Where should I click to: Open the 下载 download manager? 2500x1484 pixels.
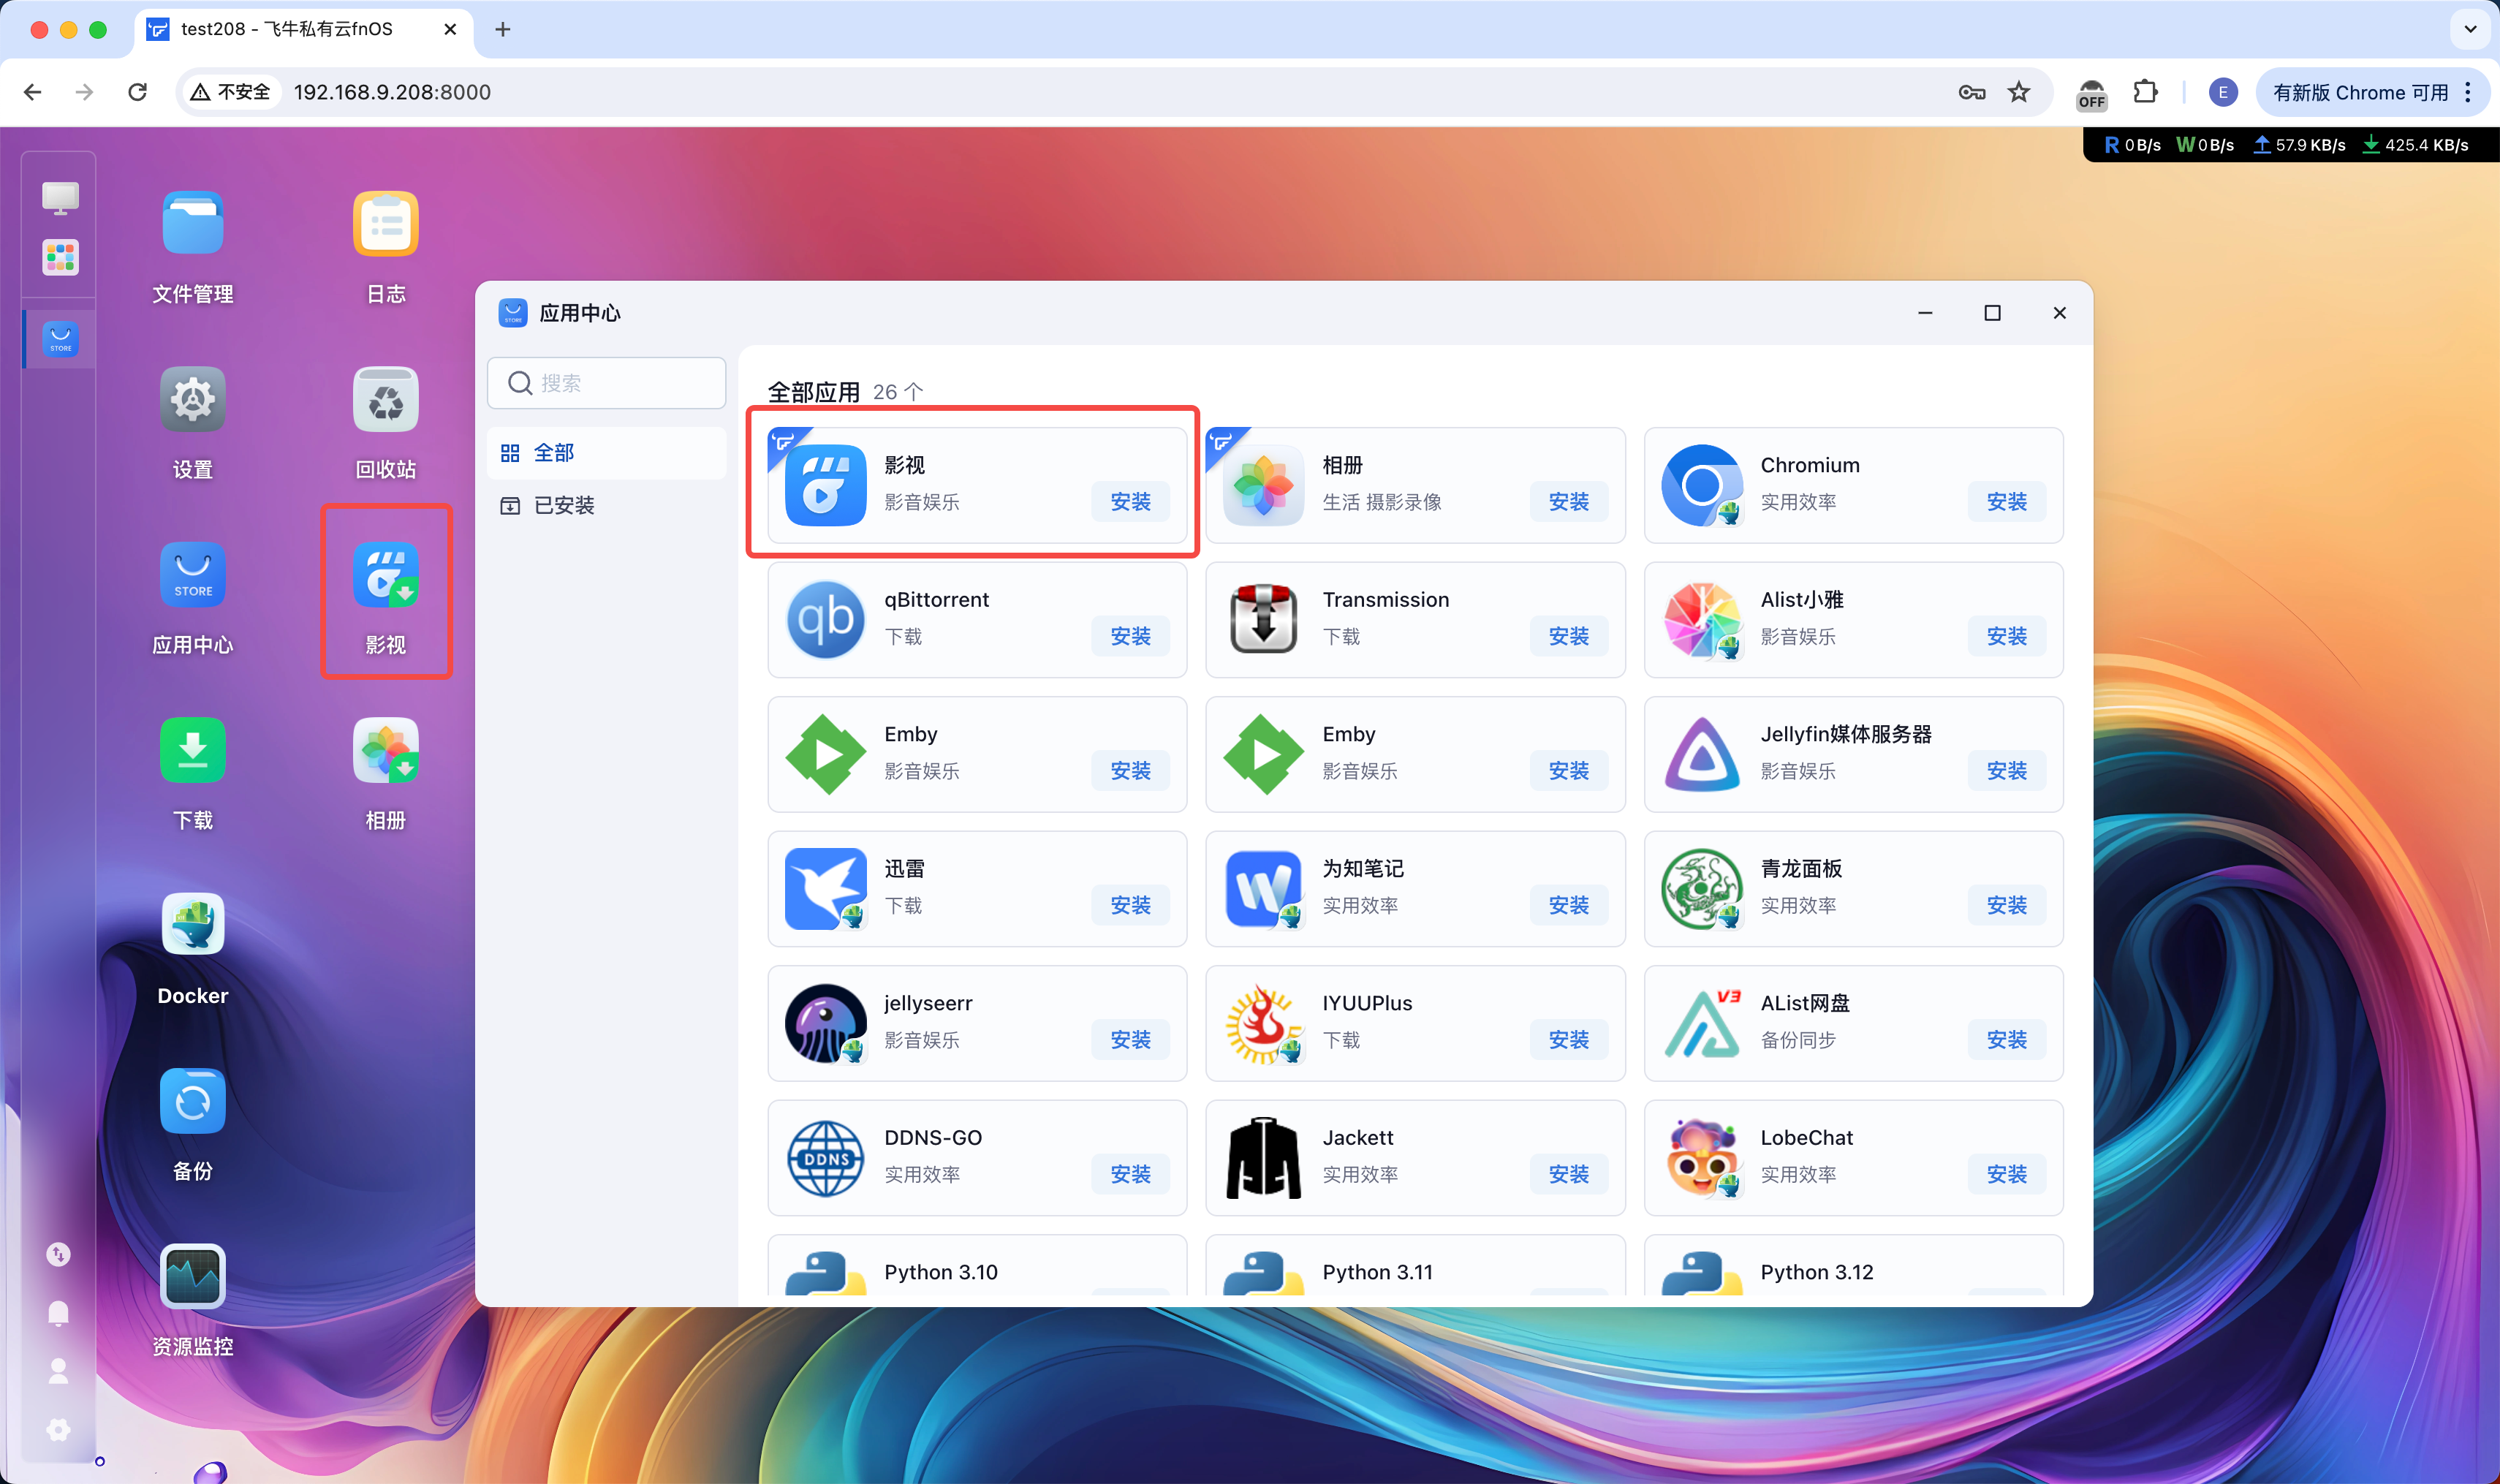[x=192, y=749]
